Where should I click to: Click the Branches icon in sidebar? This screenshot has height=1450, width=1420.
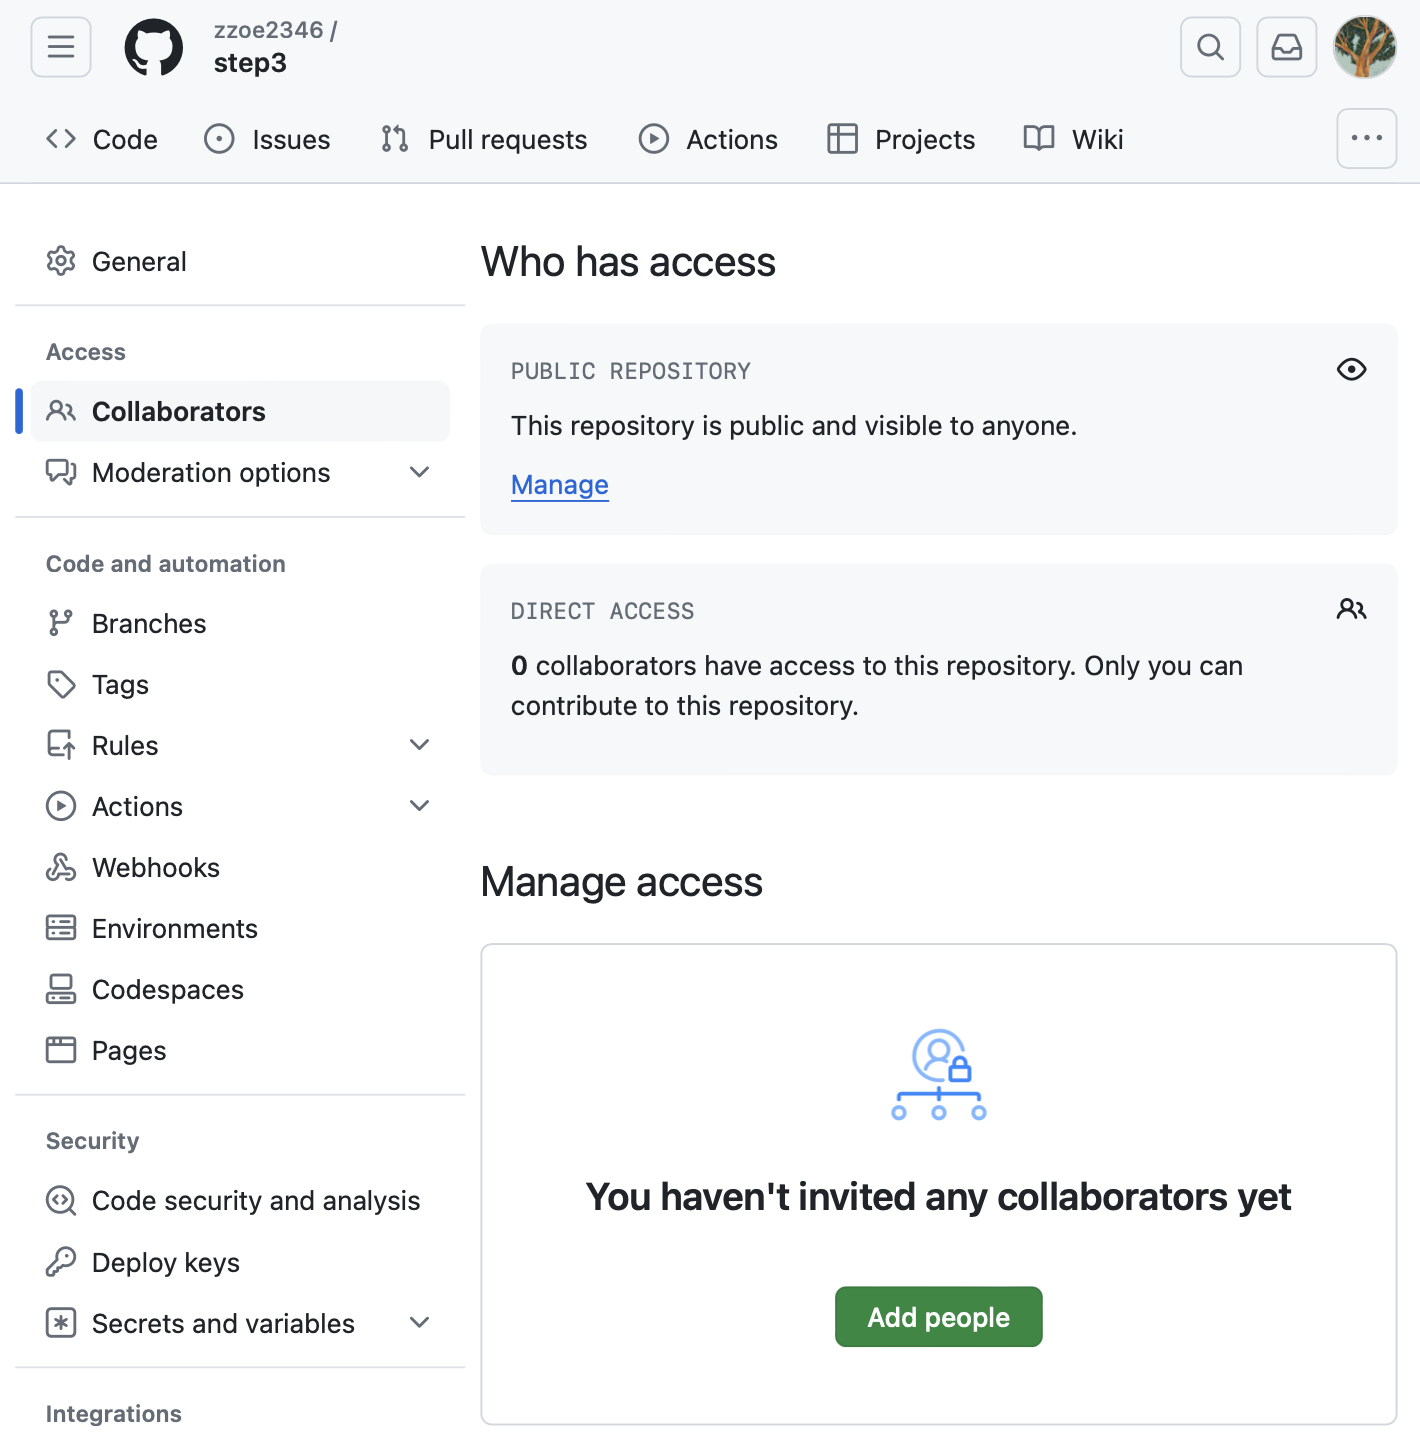(x=61, y=623)
